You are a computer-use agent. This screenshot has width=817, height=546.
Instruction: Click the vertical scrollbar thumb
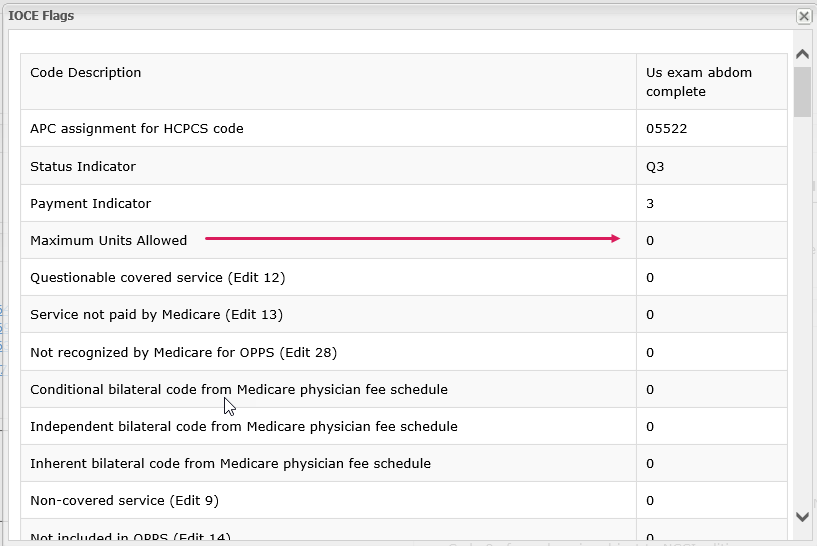[x=802, y=92]
